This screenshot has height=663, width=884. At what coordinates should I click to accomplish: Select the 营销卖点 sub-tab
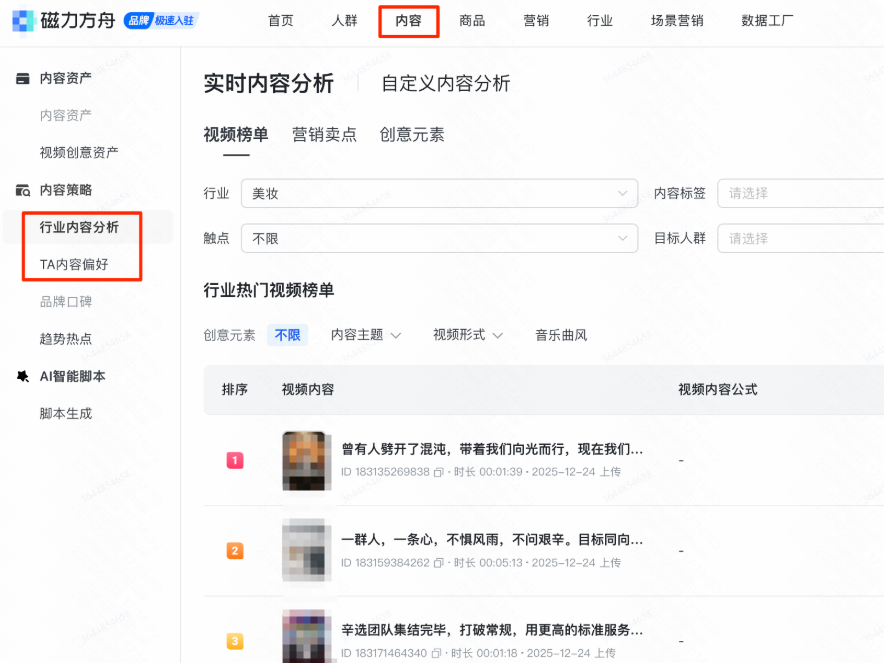tap(324, 135)
